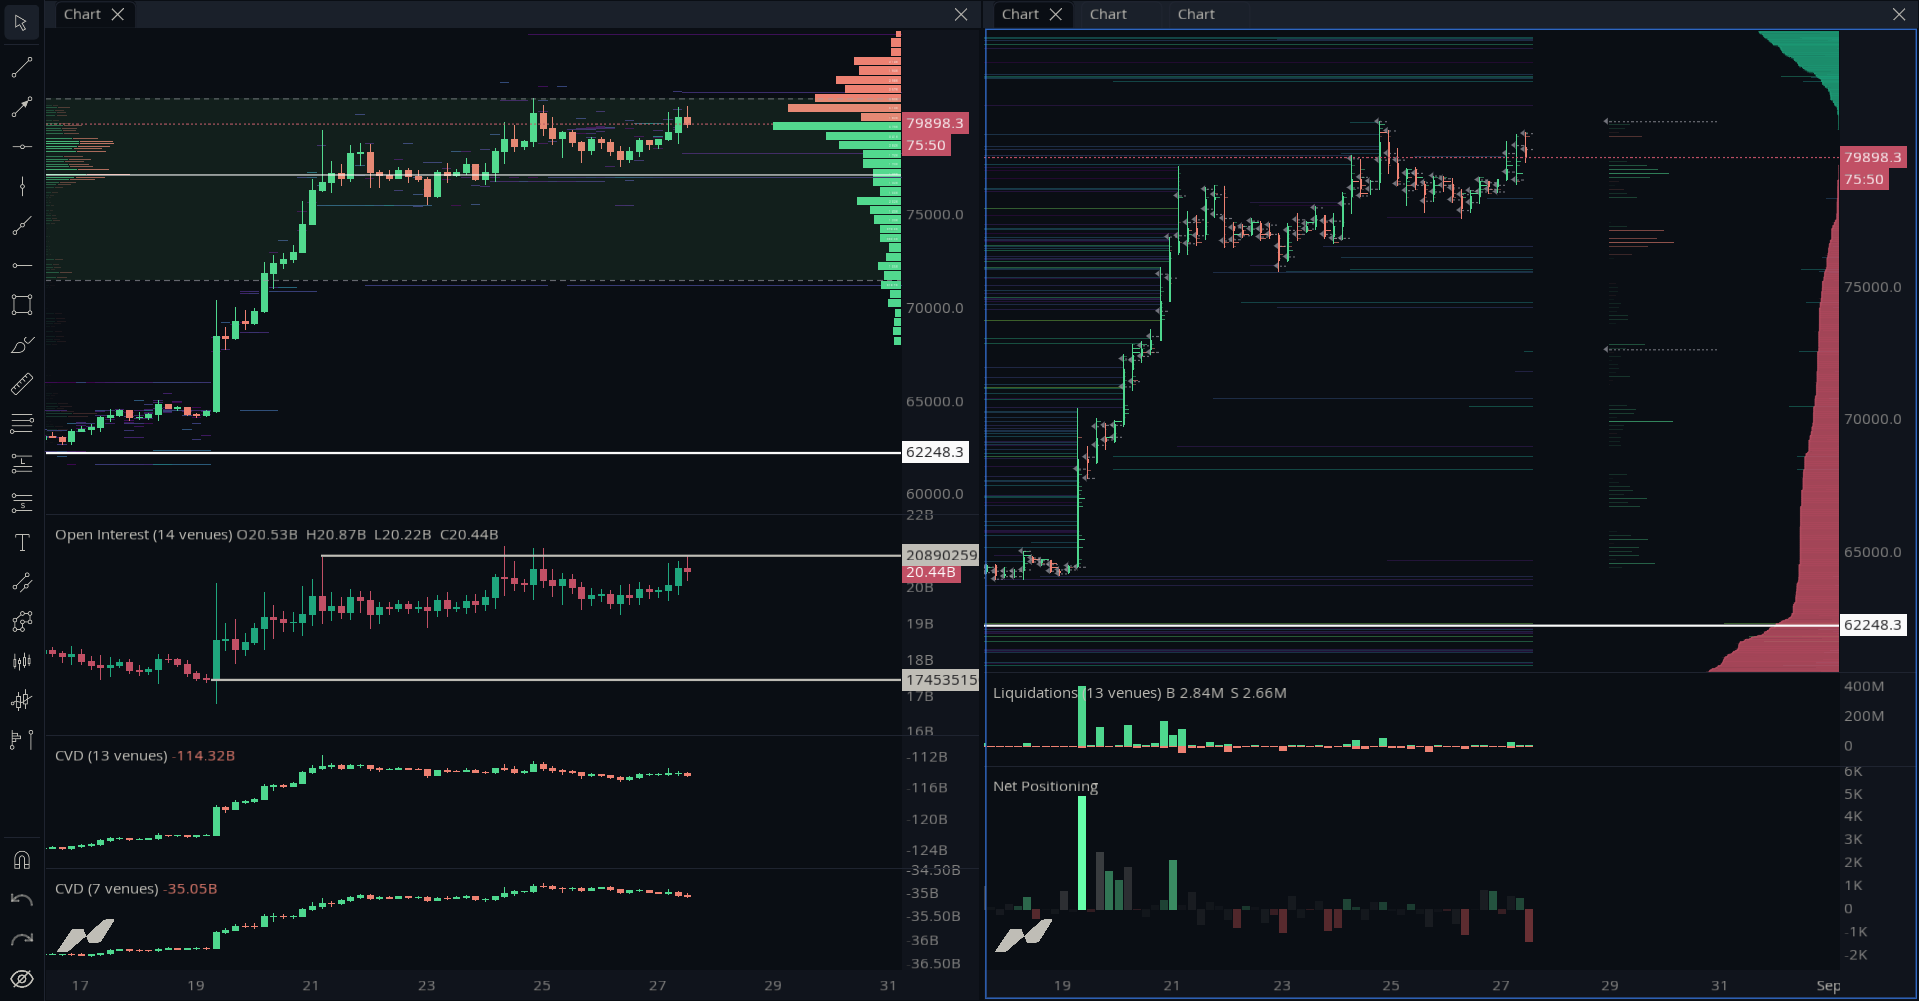Close the left chart panel
Image resolution: width=1919 pixels, height=1001 pixels.
(961, 14)
